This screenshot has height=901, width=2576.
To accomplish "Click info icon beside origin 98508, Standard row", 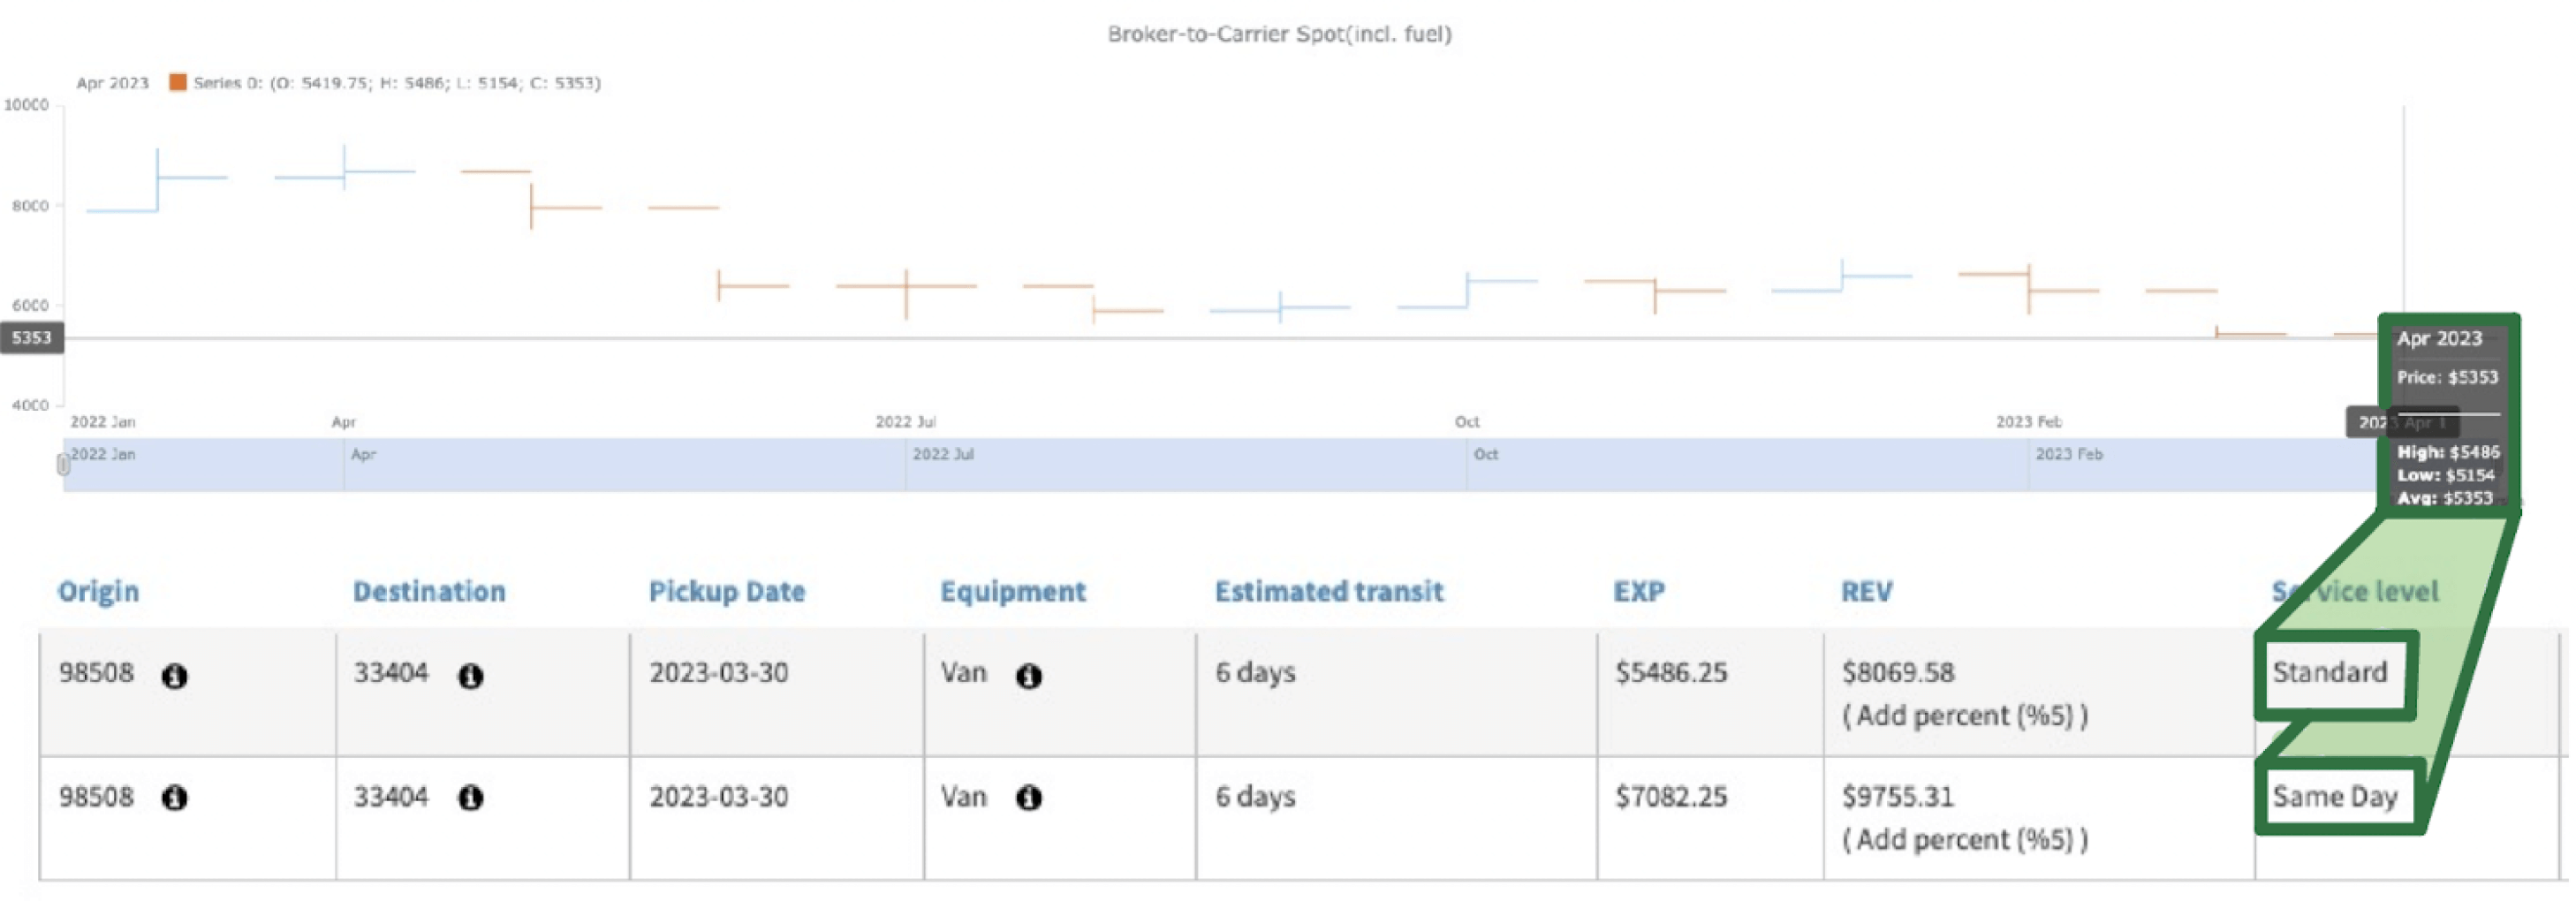I will click(174, 676).
